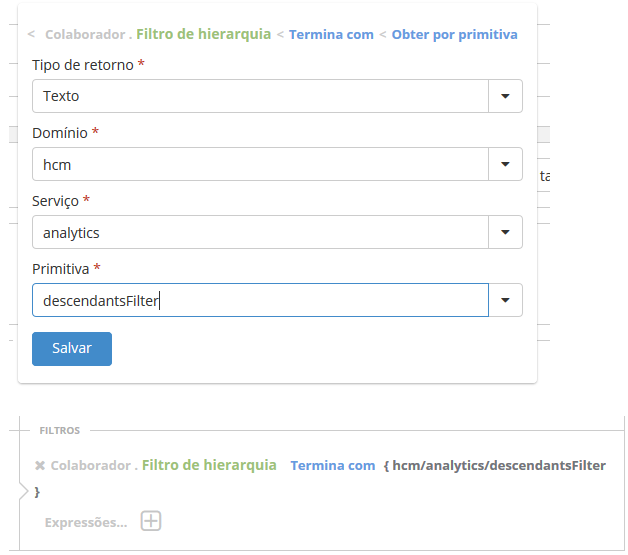Screen dimensions: 628x555
Task: Focus the Domínio field showing hcm
Action: 260,164
